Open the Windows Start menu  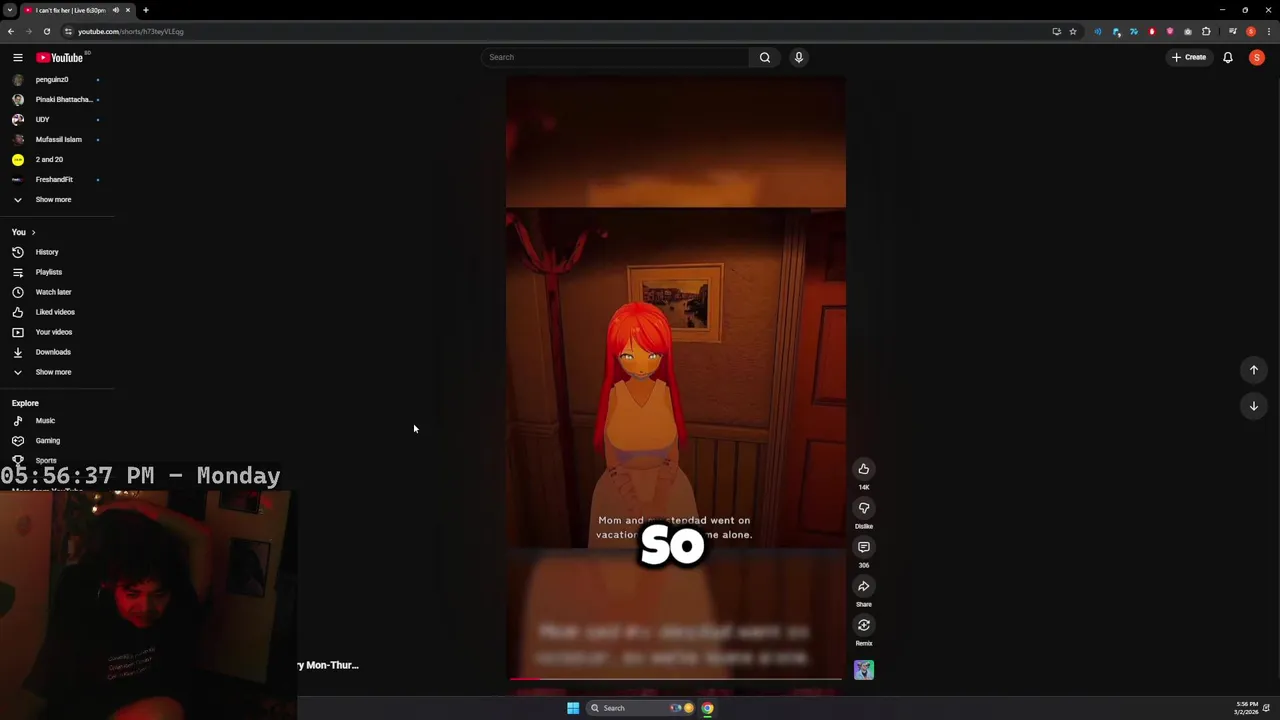[573, 708]
